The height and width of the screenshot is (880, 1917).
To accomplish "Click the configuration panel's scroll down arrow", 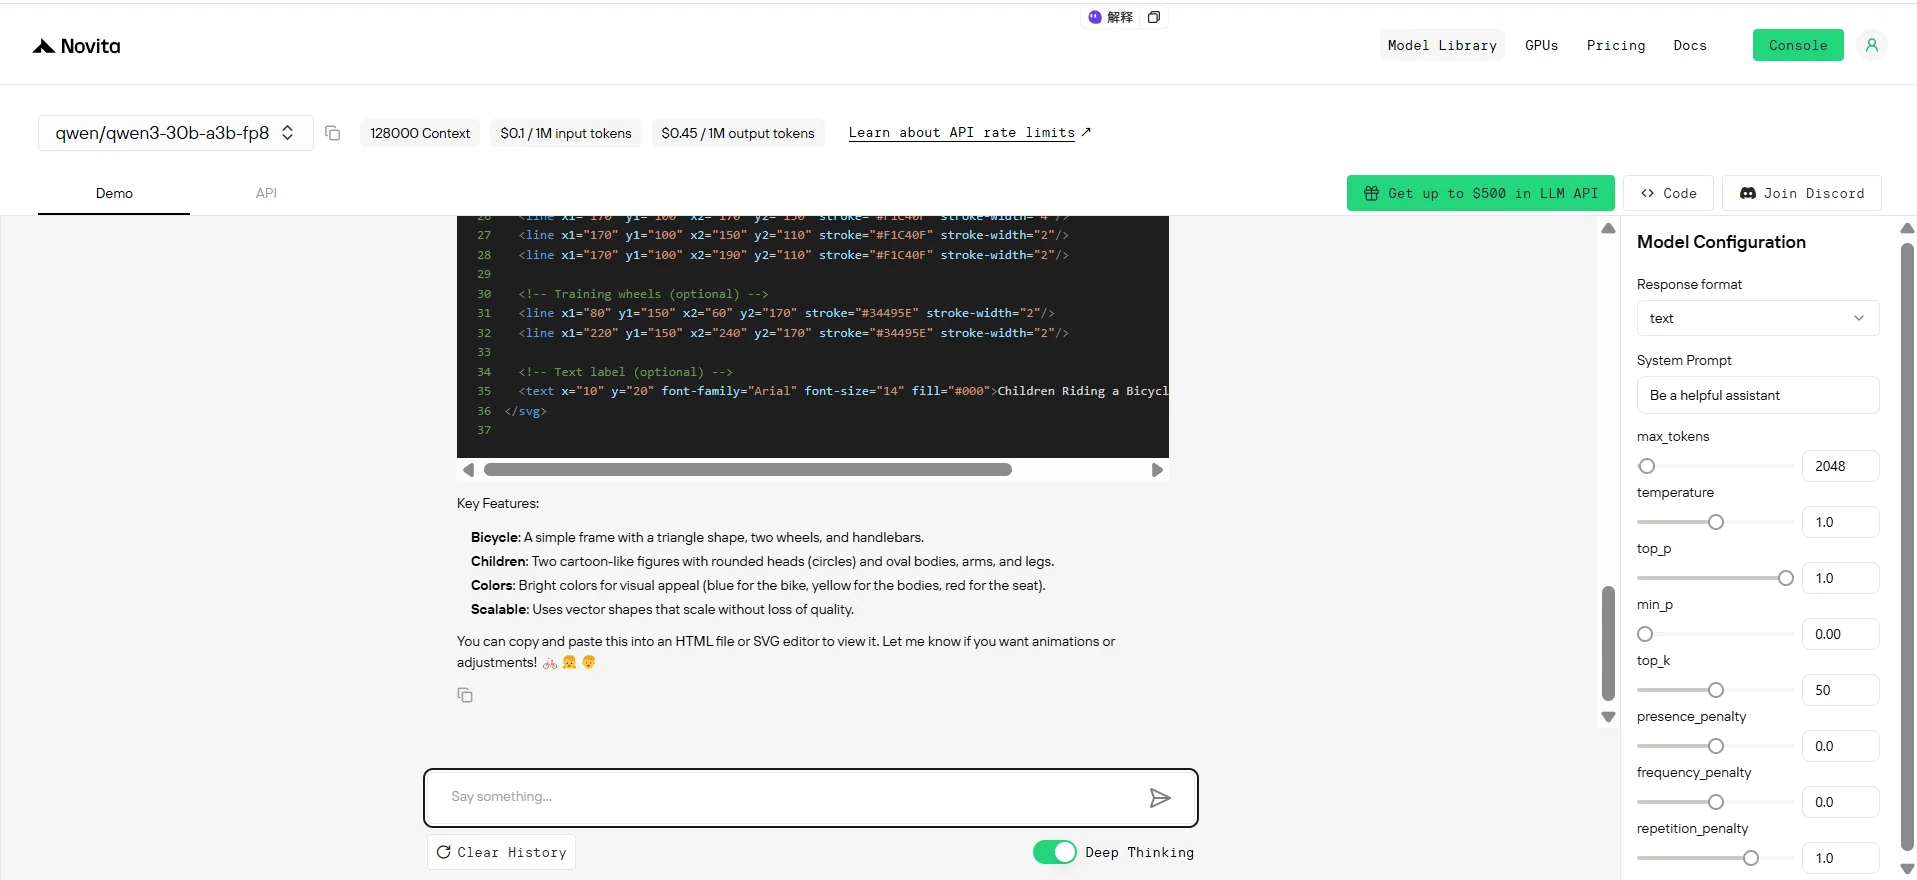I will pyautogui.click(x=1907, y=869).
